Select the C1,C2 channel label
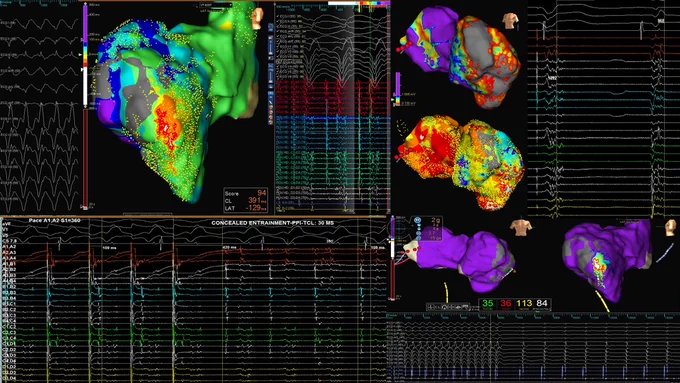Viewport: 680px width, 383px height. [9, 327]
